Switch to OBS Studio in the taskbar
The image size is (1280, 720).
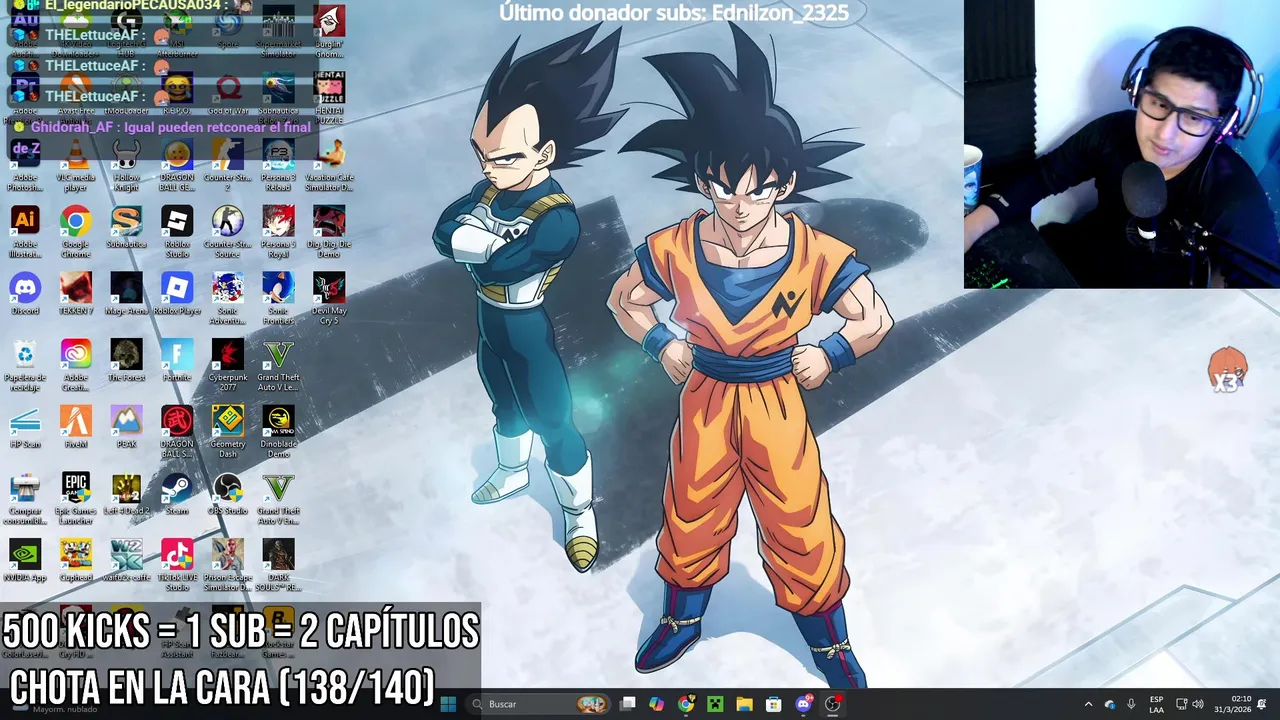pyautogui.click(x=832, y=704)
